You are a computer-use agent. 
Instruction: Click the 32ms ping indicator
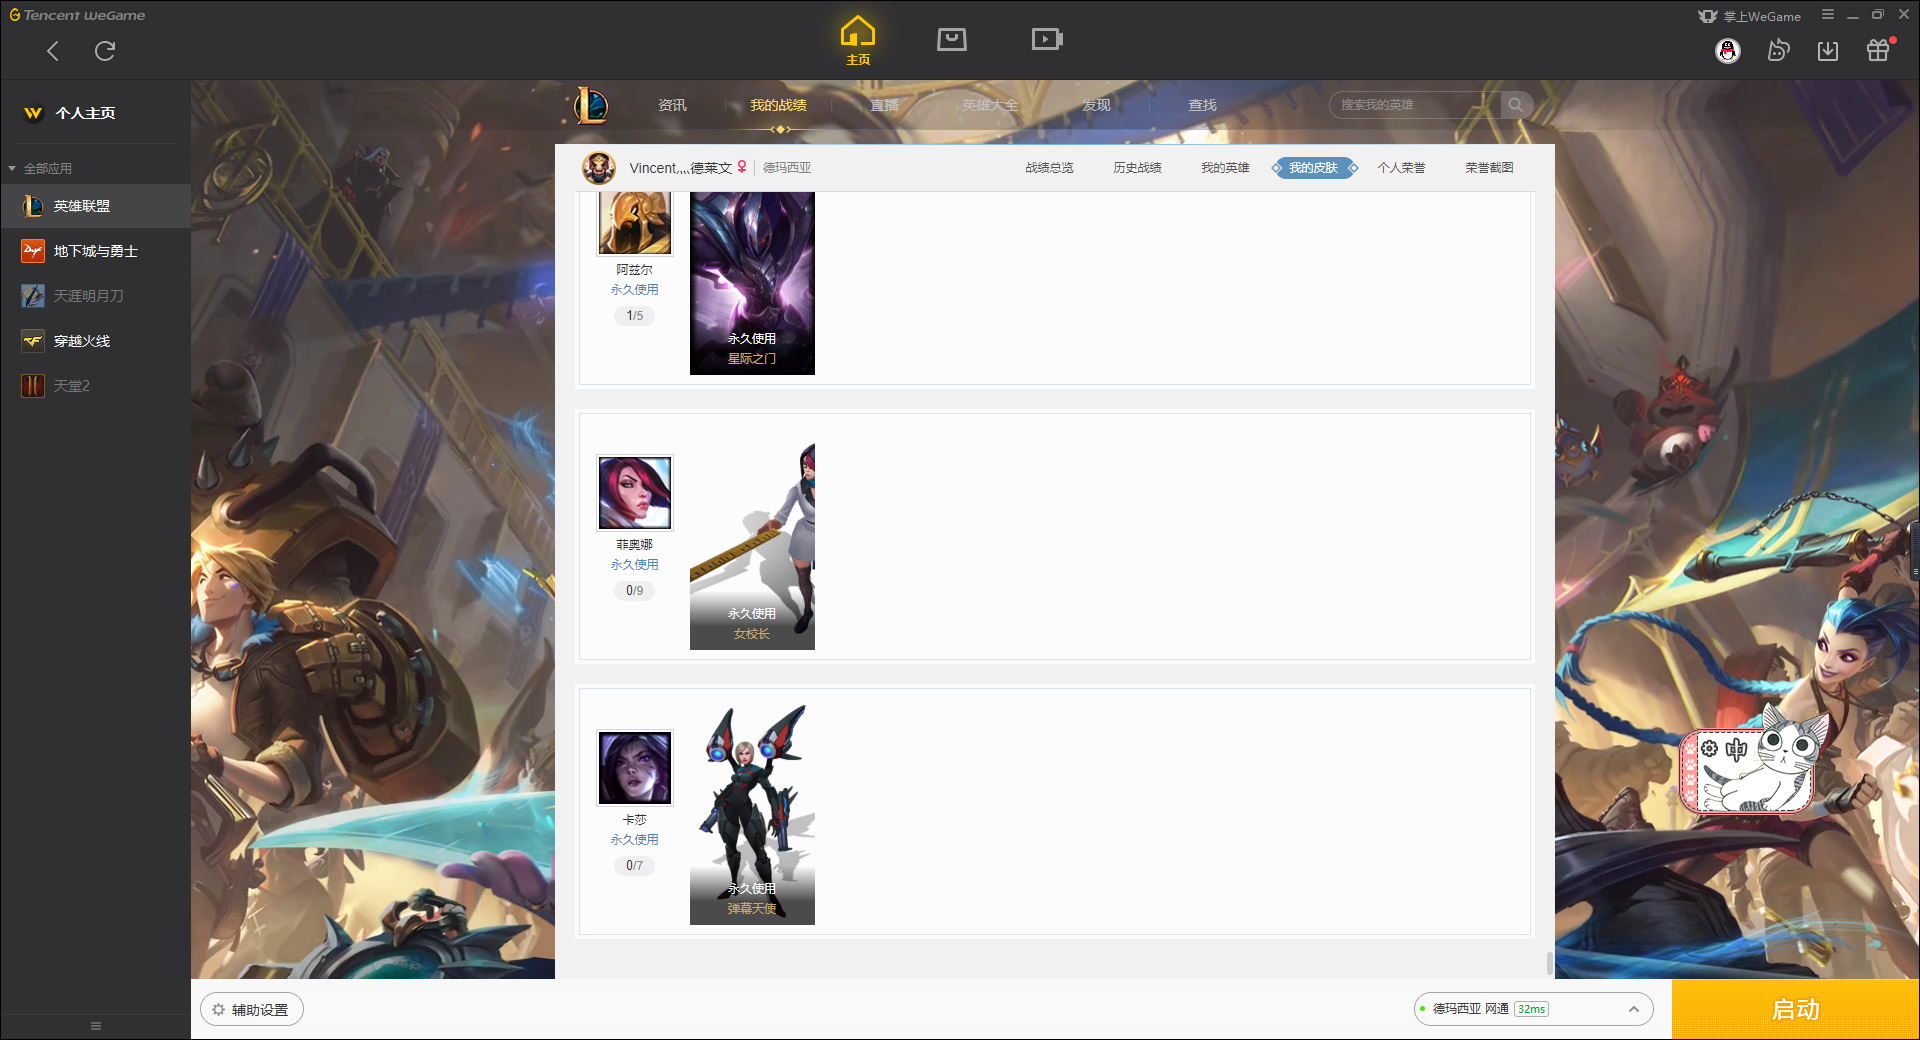tap(1531, 1009)
